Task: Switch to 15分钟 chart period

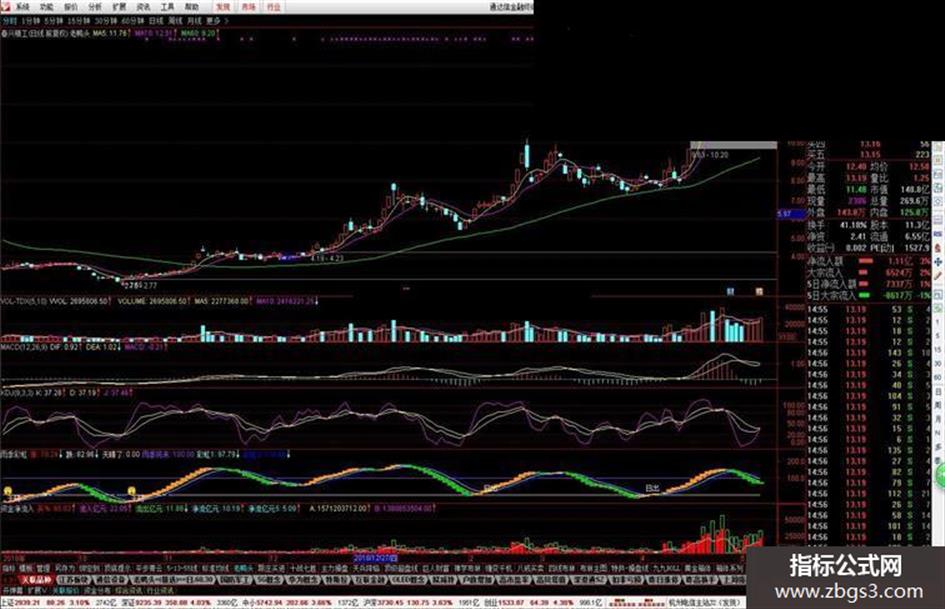Action: pos(78,21)
